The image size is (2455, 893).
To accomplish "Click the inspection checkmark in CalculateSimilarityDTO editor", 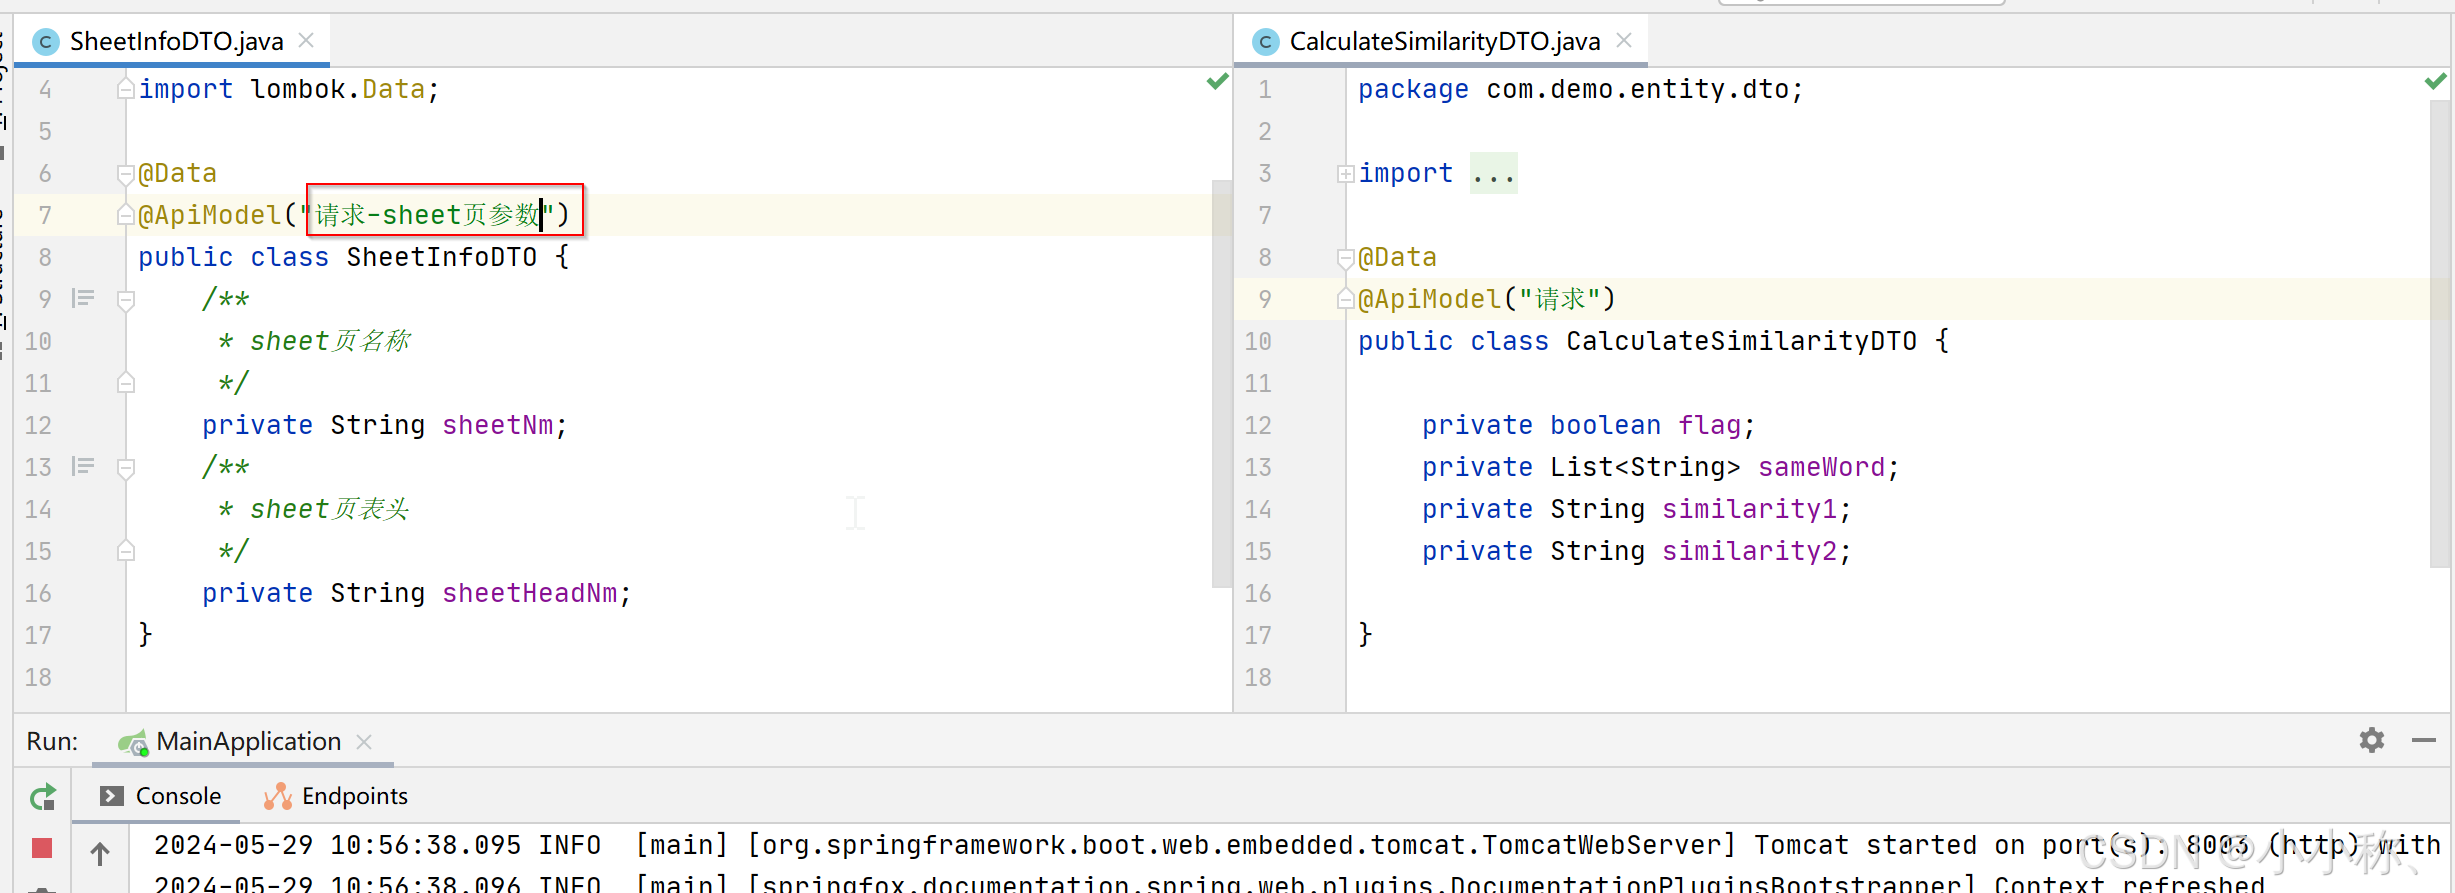I will coord(2436,82).
